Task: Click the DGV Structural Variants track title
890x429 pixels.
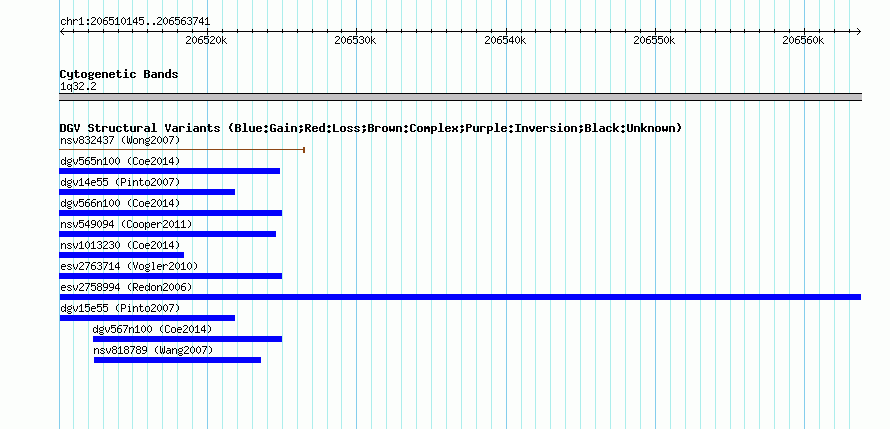Action: point(371,128)
